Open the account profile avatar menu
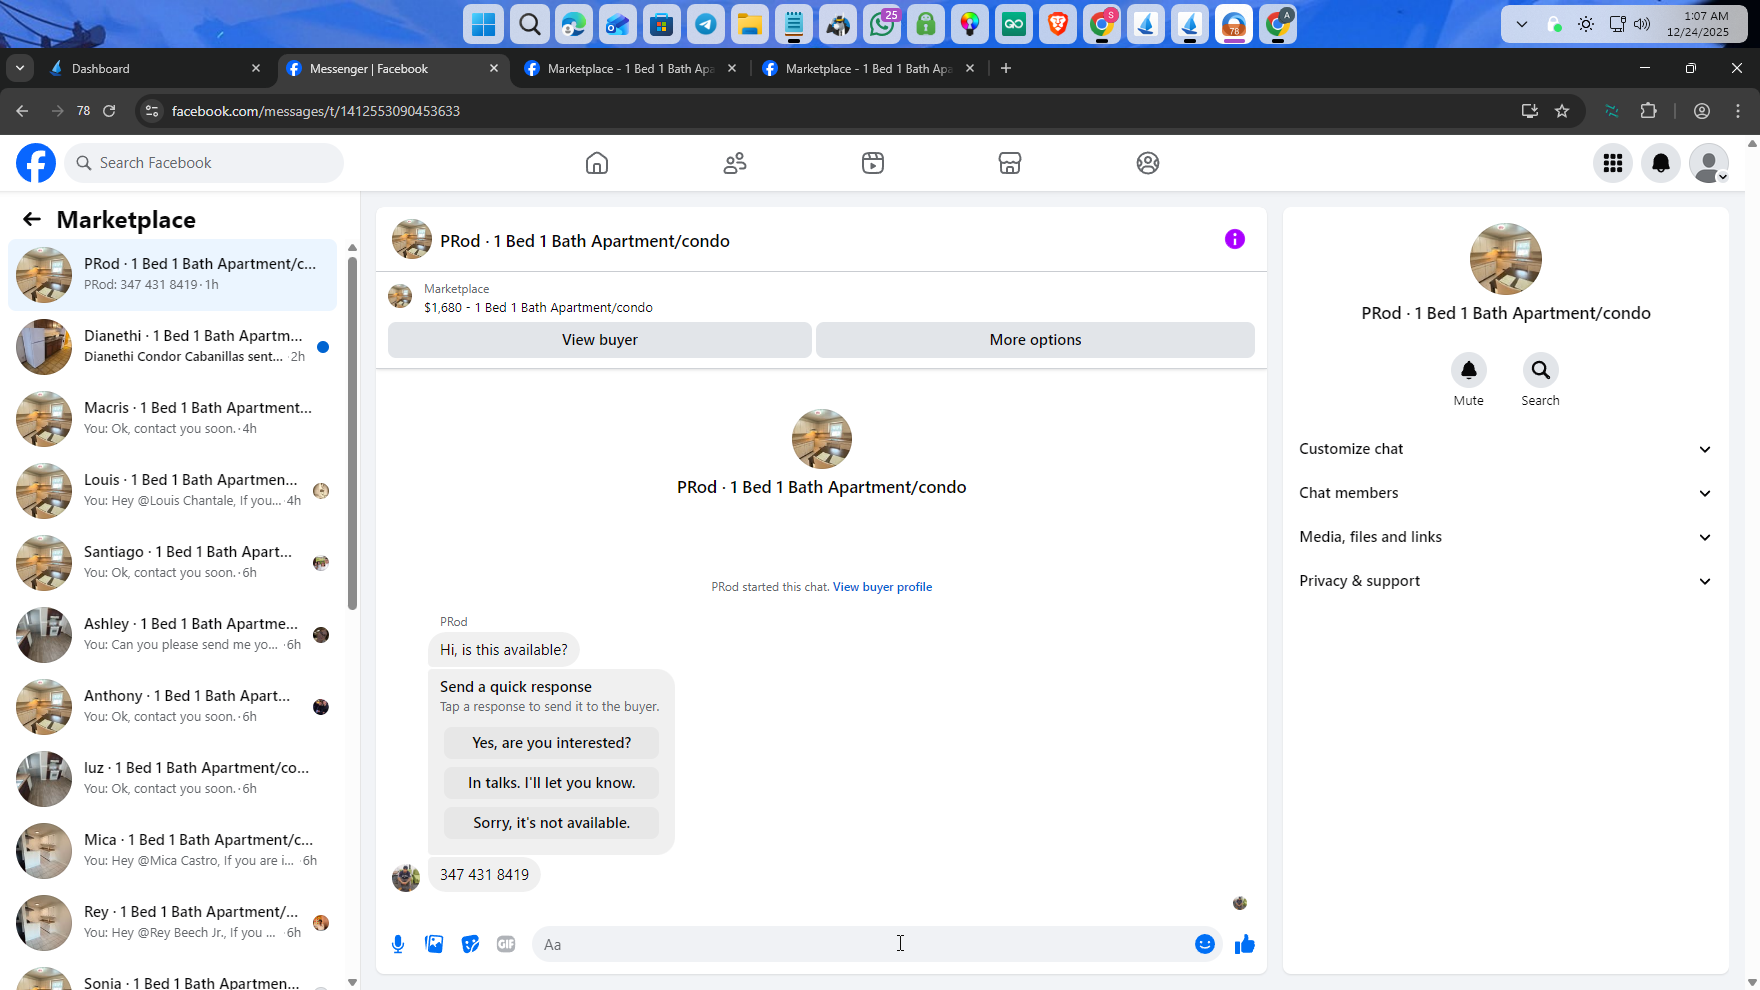 (1709, 163)
